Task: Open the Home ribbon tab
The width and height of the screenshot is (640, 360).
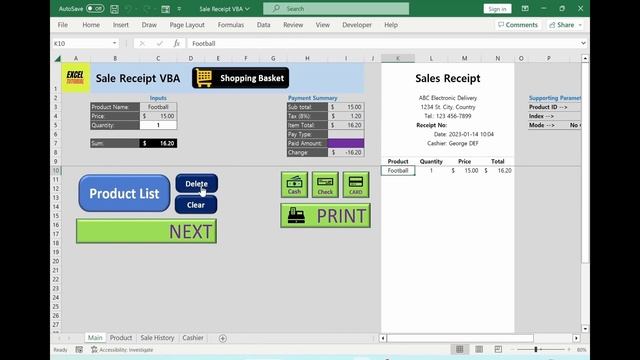Action: 91,25
